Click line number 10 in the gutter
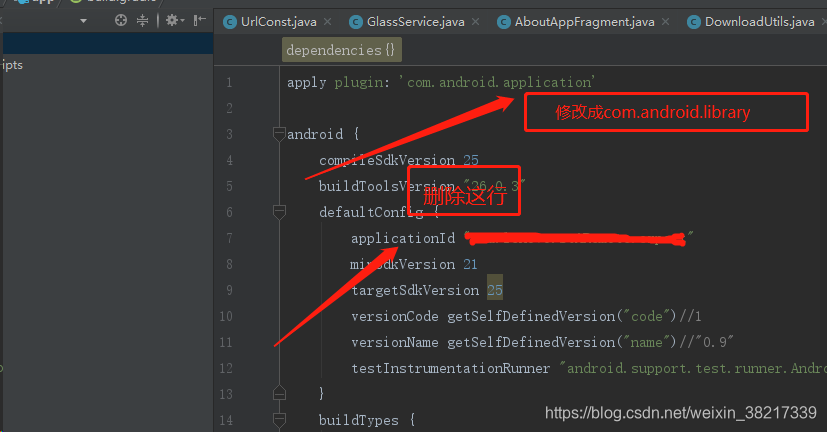 pos(226,316)
